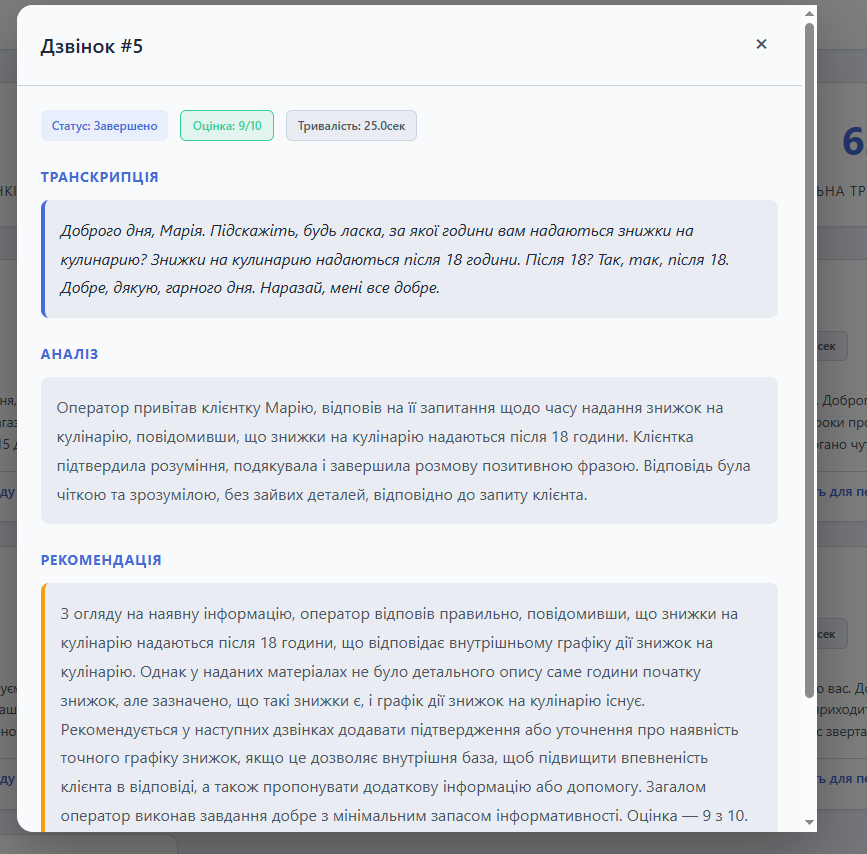Image resolution: width=867 pixels, height=854 pixels.
Task: Close the Дзвінок #5 modal dialog
Action: (x=761, y=44)
